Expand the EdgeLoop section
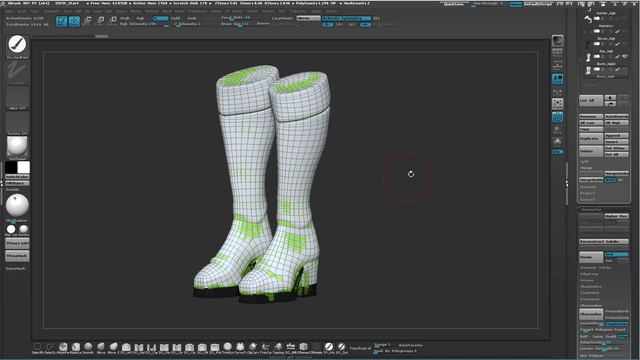The height and width of the screenshot is (360, 640). (x=589, y=274)
